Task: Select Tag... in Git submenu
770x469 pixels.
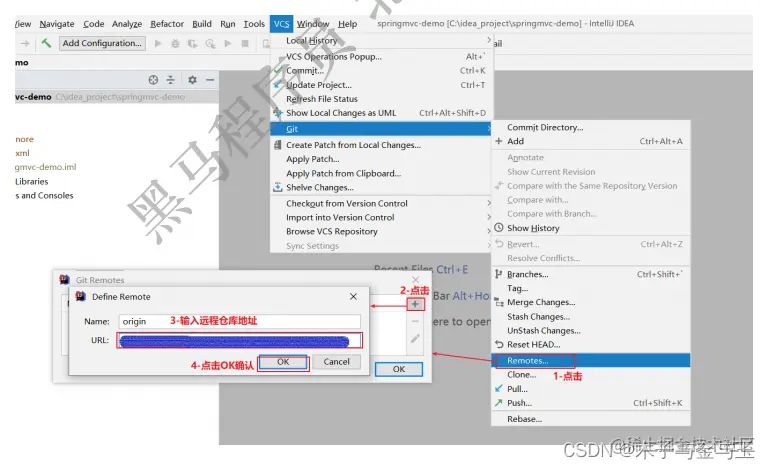Action: pyautogui.click(x=591, y=288)
